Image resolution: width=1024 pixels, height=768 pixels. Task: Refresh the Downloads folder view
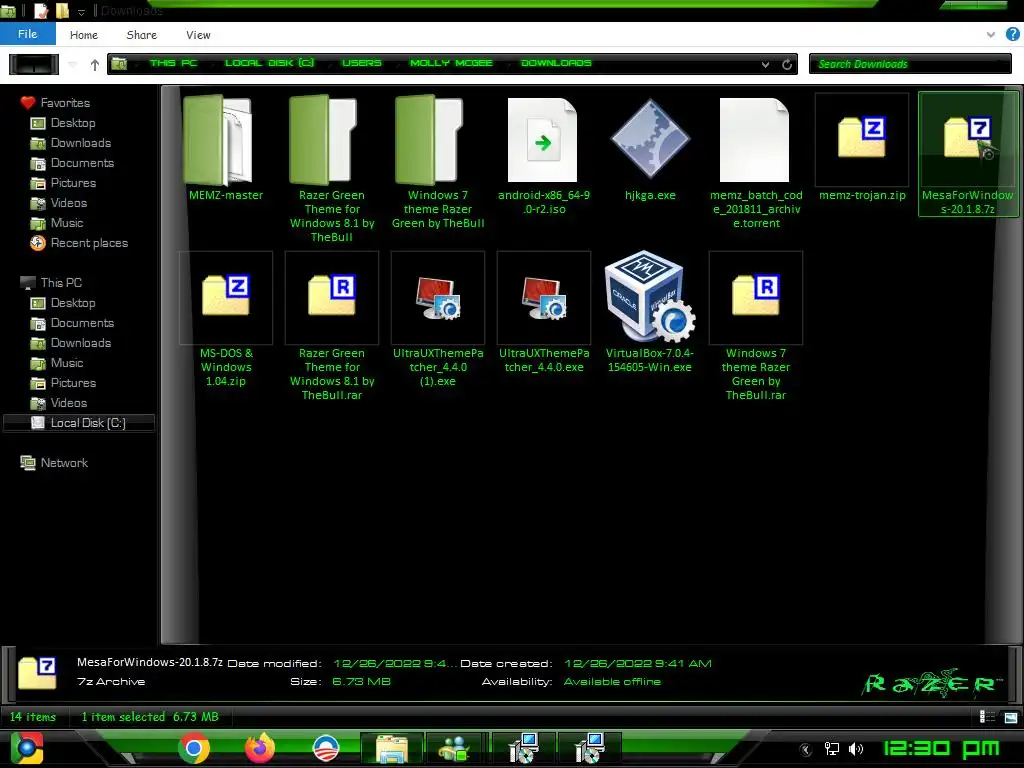point(787,64)
